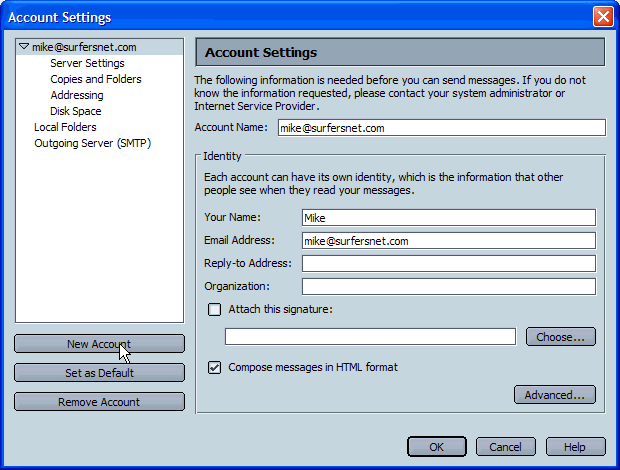Open Advanced identity settings
620x470 pixels.
pos(554,395)
